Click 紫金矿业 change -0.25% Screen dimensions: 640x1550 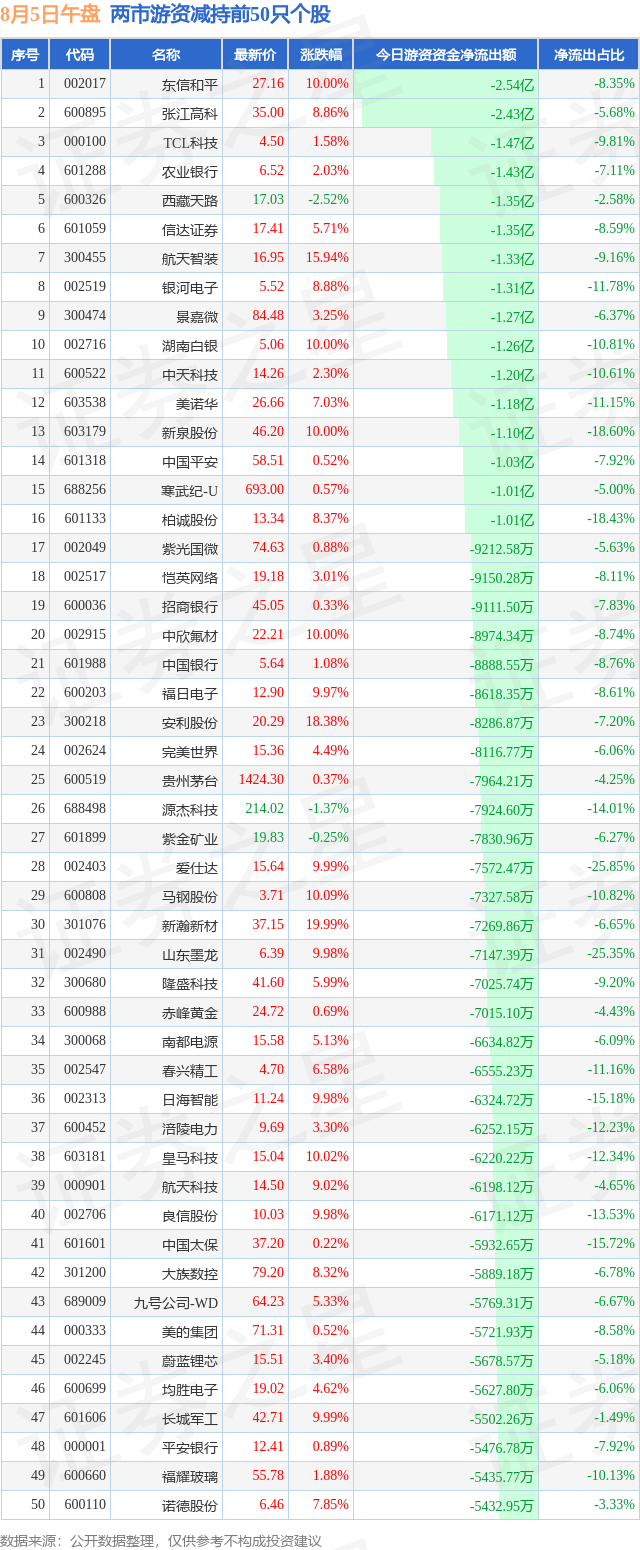point(329,838)
